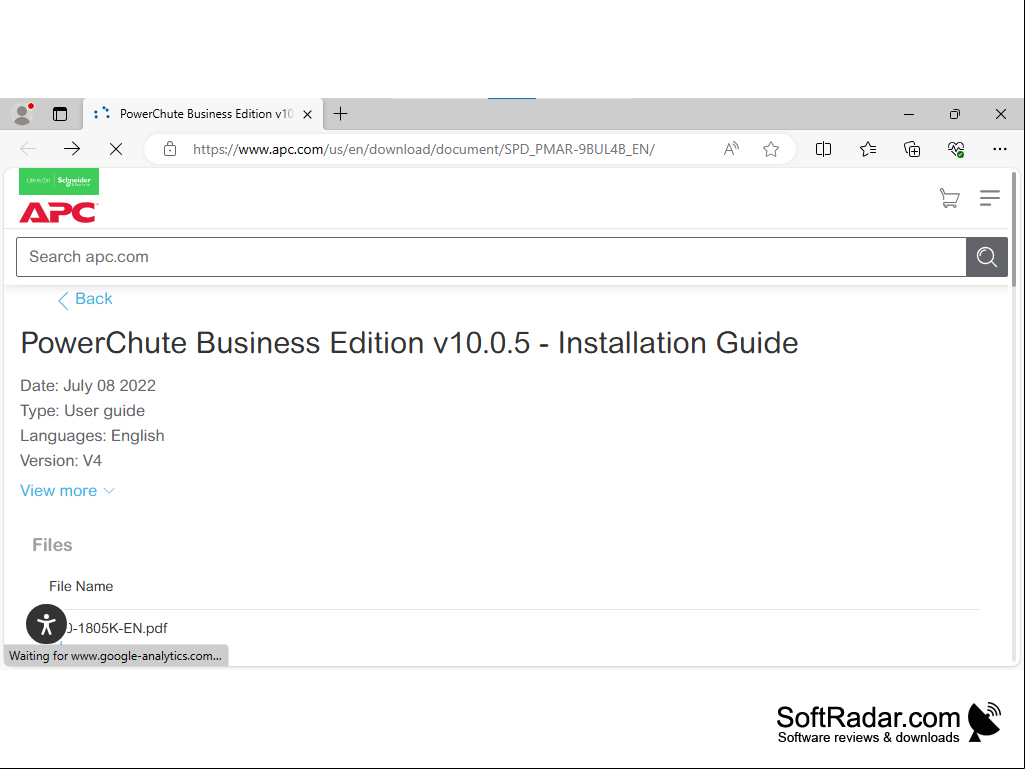Click the 'Files' section heading
Screen dimensions: 1025x769
pos(52,545)
